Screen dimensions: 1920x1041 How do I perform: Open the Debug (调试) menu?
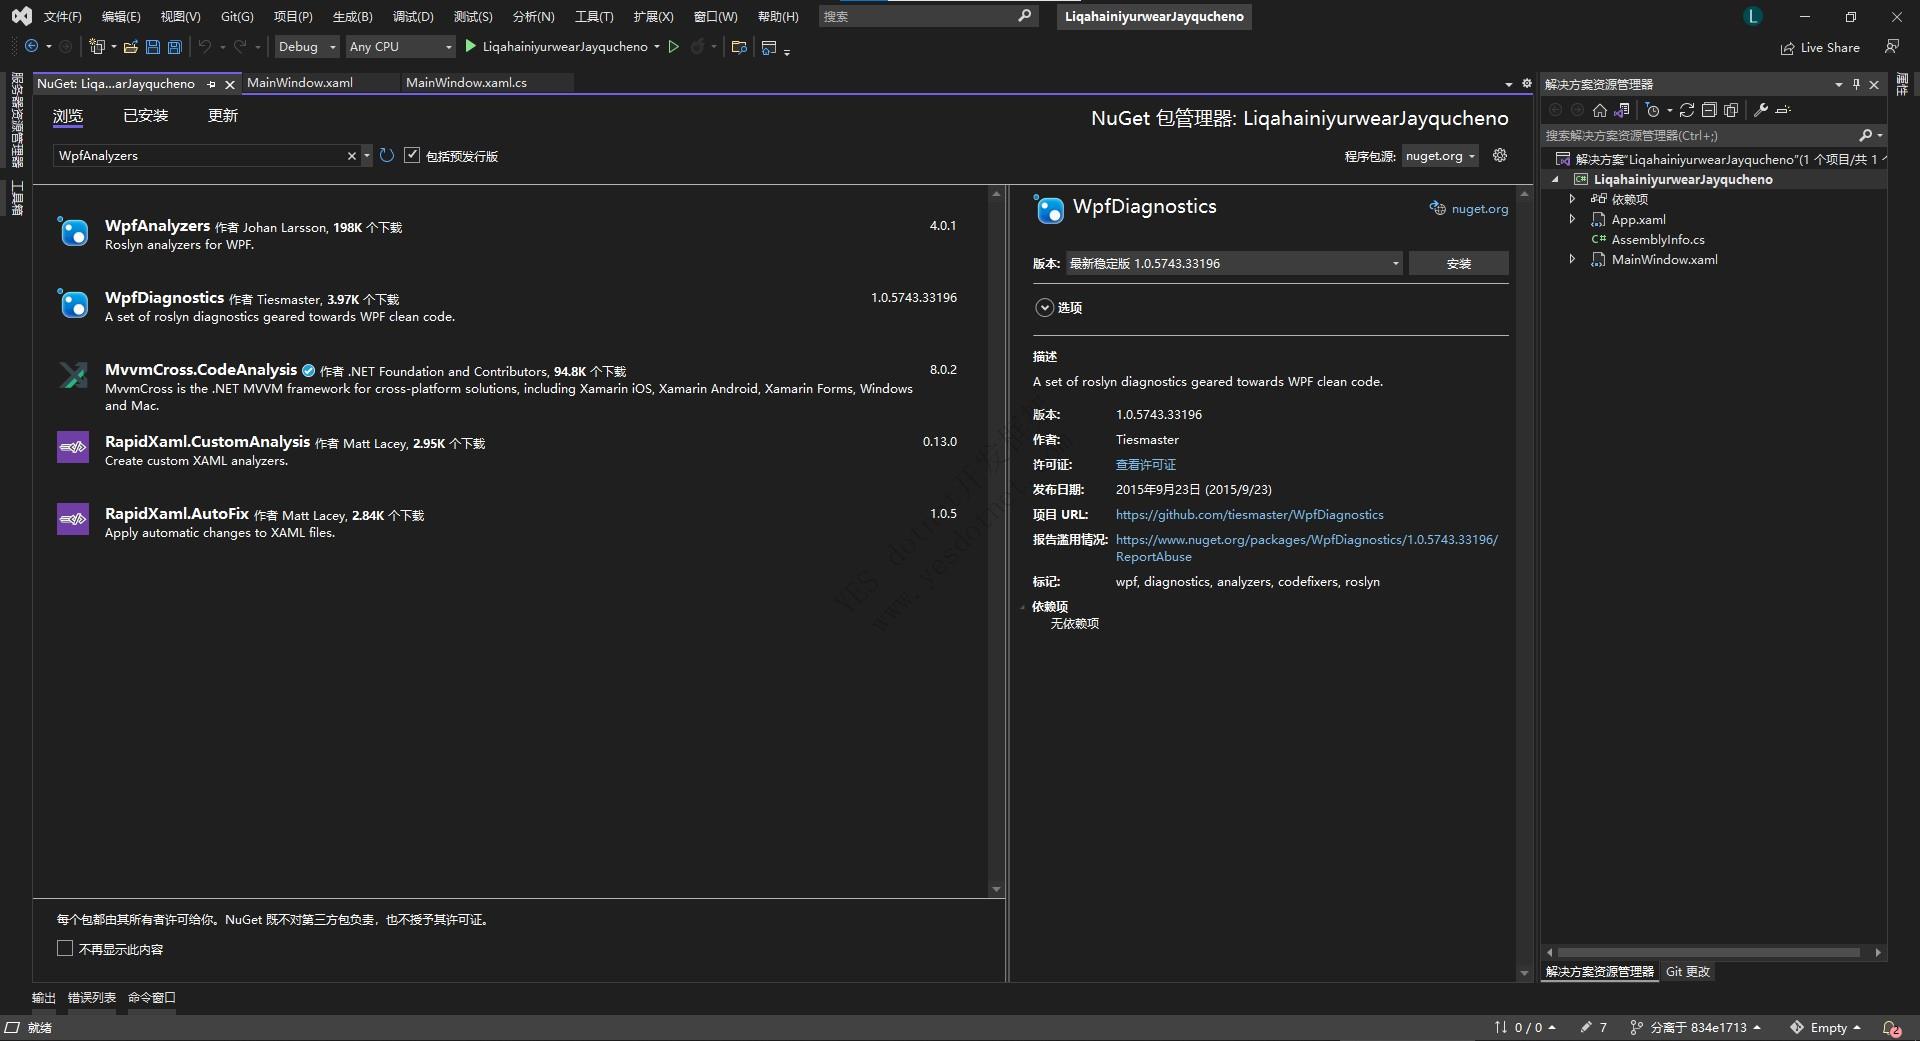pos(413,17)
